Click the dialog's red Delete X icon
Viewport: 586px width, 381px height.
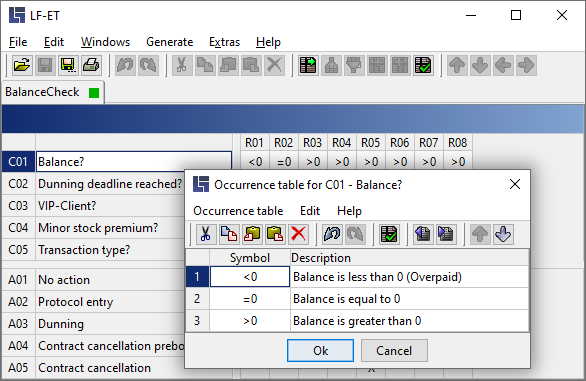coord(298,234)
